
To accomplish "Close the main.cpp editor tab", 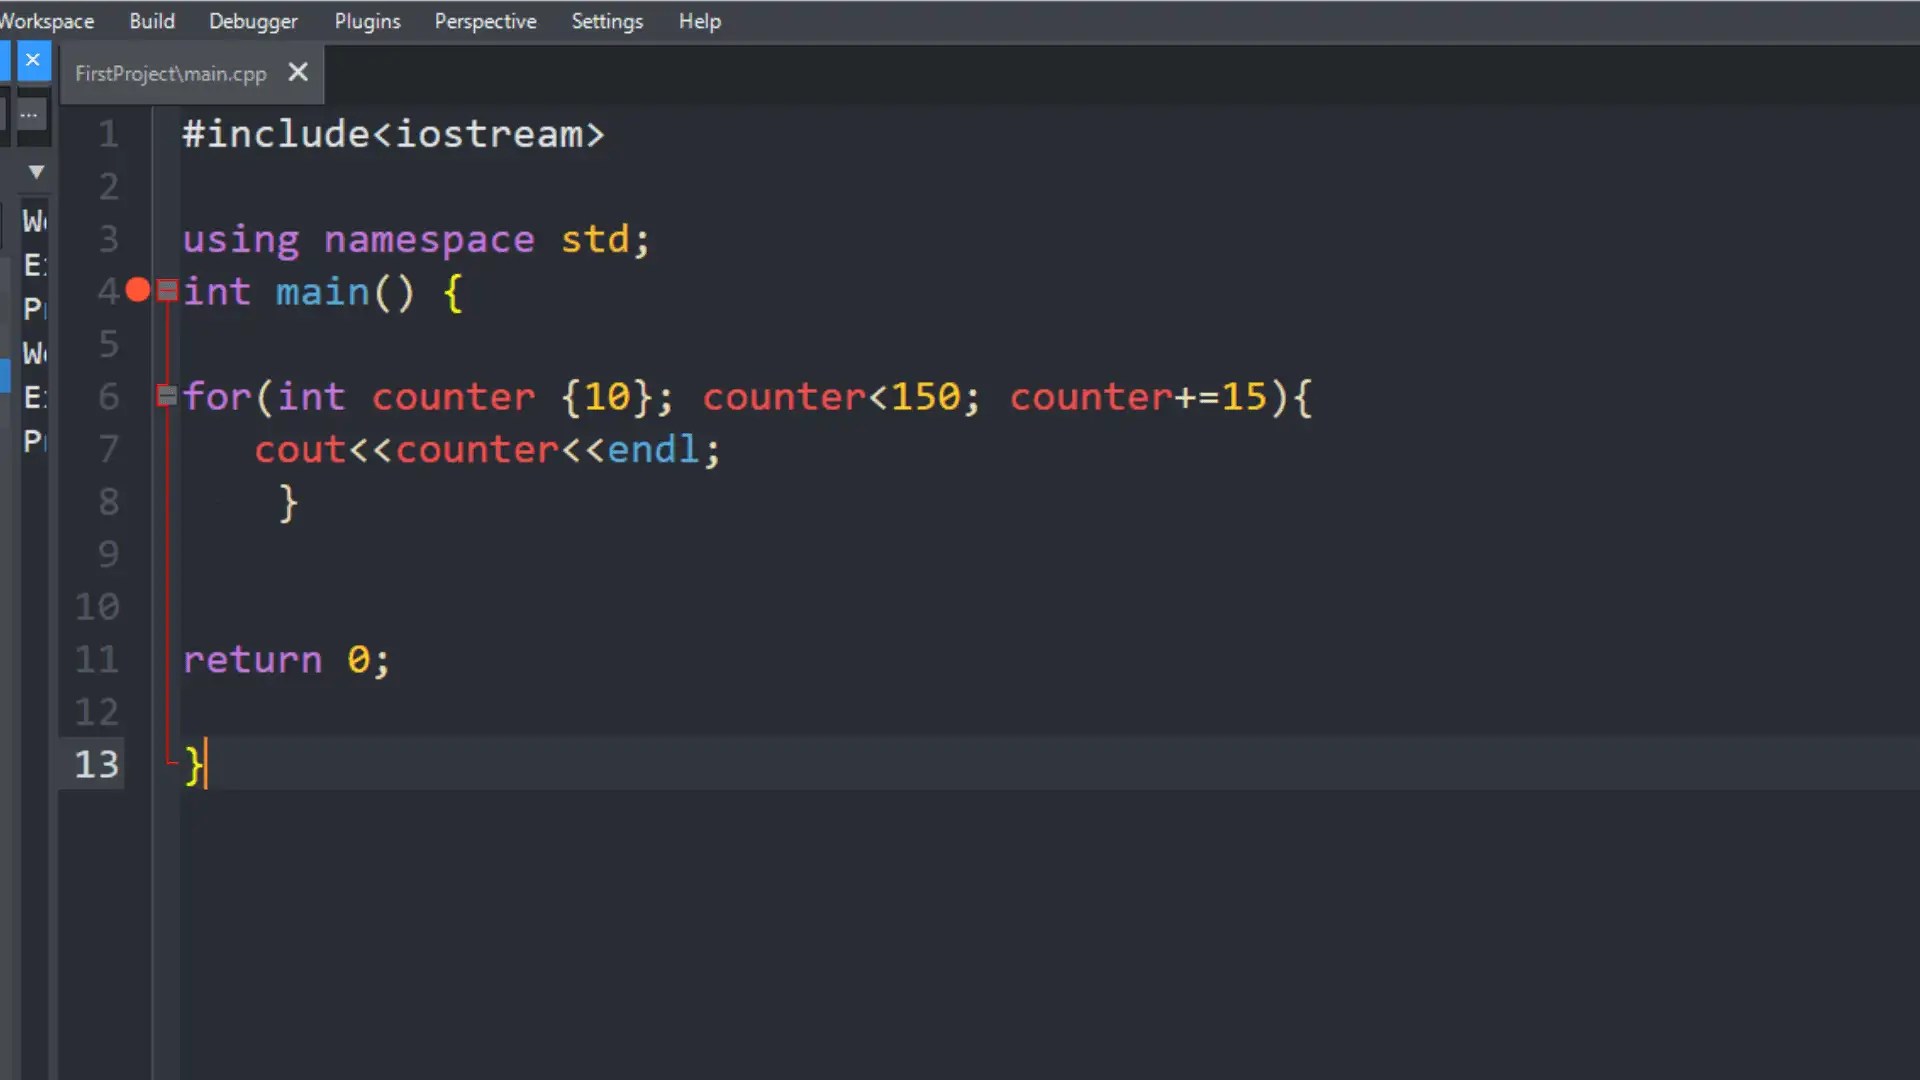I will [x=298, y=72].
